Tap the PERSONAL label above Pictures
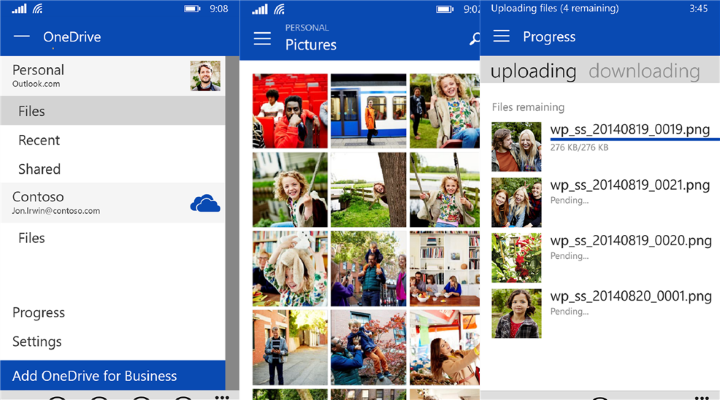720x400 pixels. [x=307, y=28]
